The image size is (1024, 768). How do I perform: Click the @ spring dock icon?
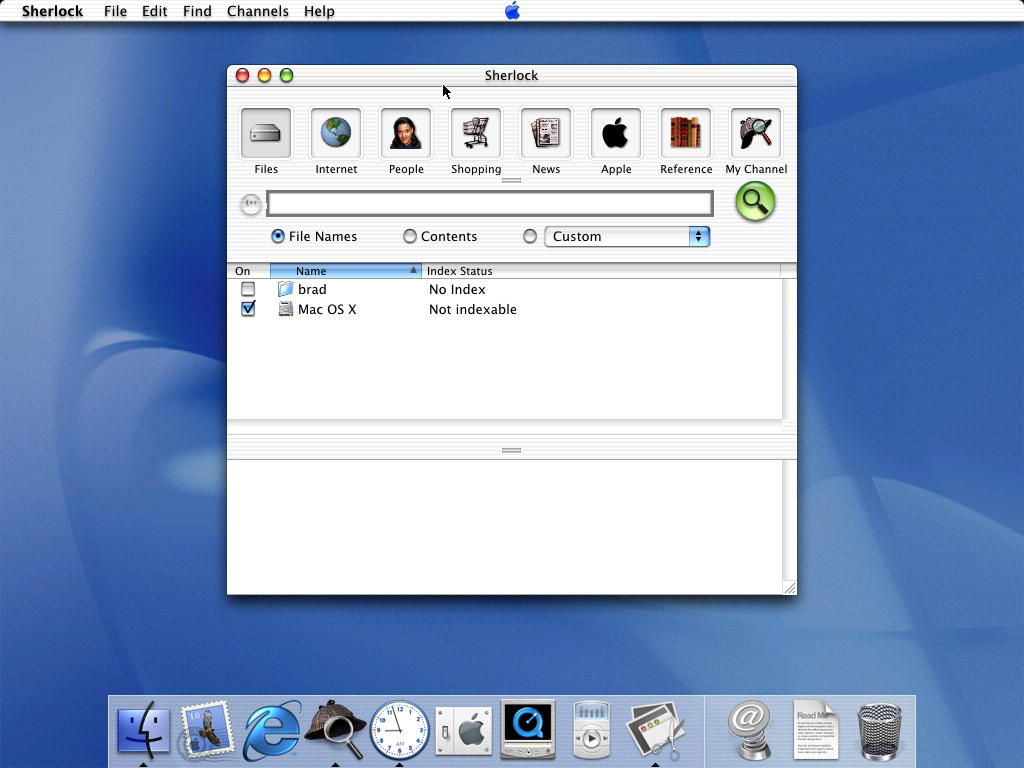750,730
